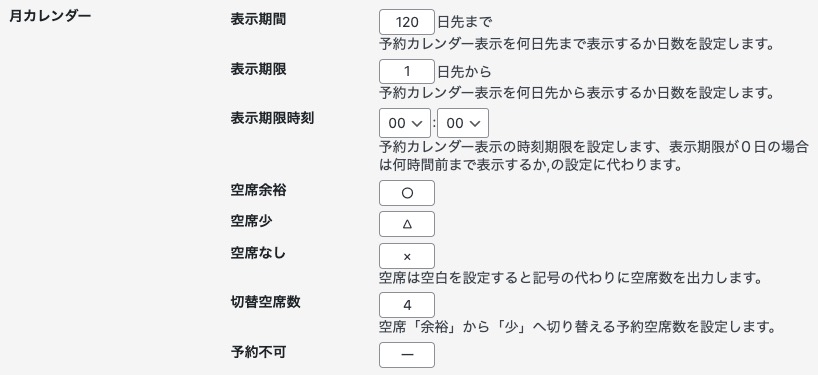
Task: Select the 空席なし field showing ×
Action: [407, 256]
